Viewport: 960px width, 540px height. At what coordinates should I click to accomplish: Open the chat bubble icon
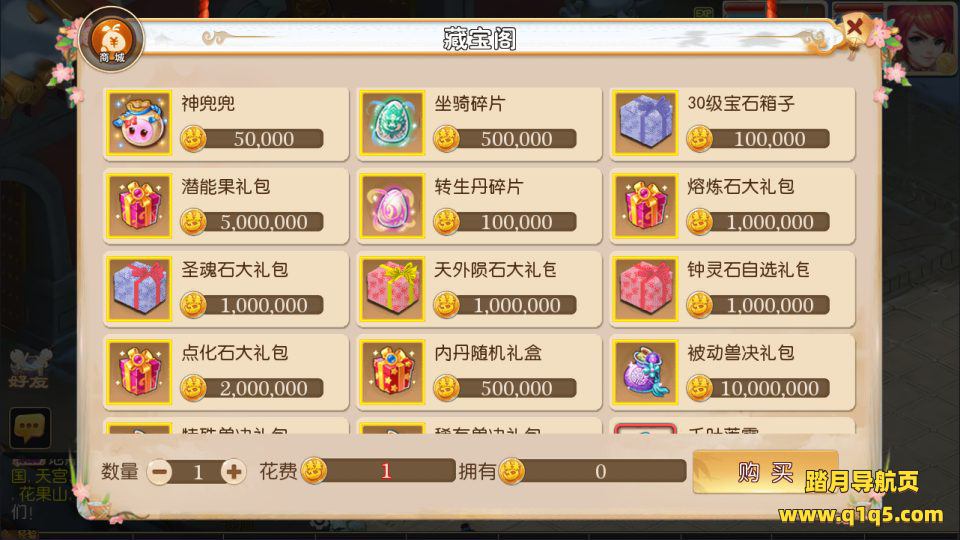coord(29,427)
